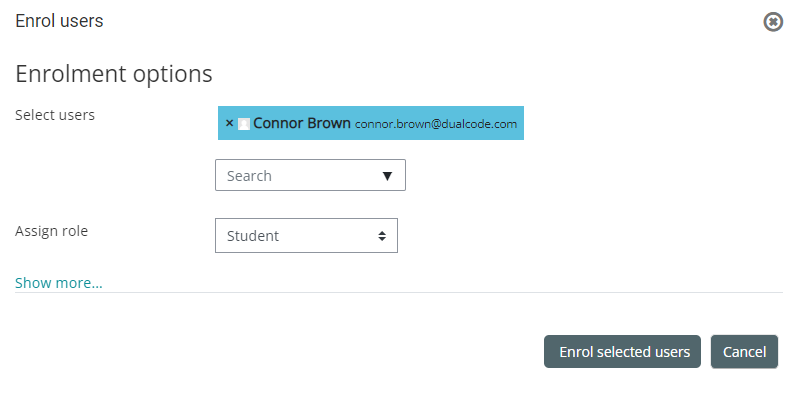Click up-down arrows icon in Student selector

[x=382, y=236]
